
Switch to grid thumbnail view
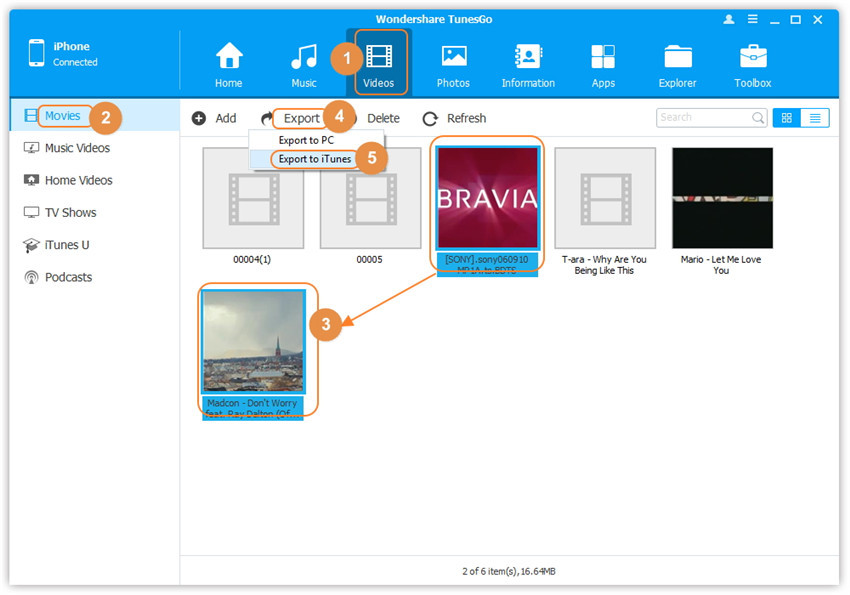[x=786, y=118]
